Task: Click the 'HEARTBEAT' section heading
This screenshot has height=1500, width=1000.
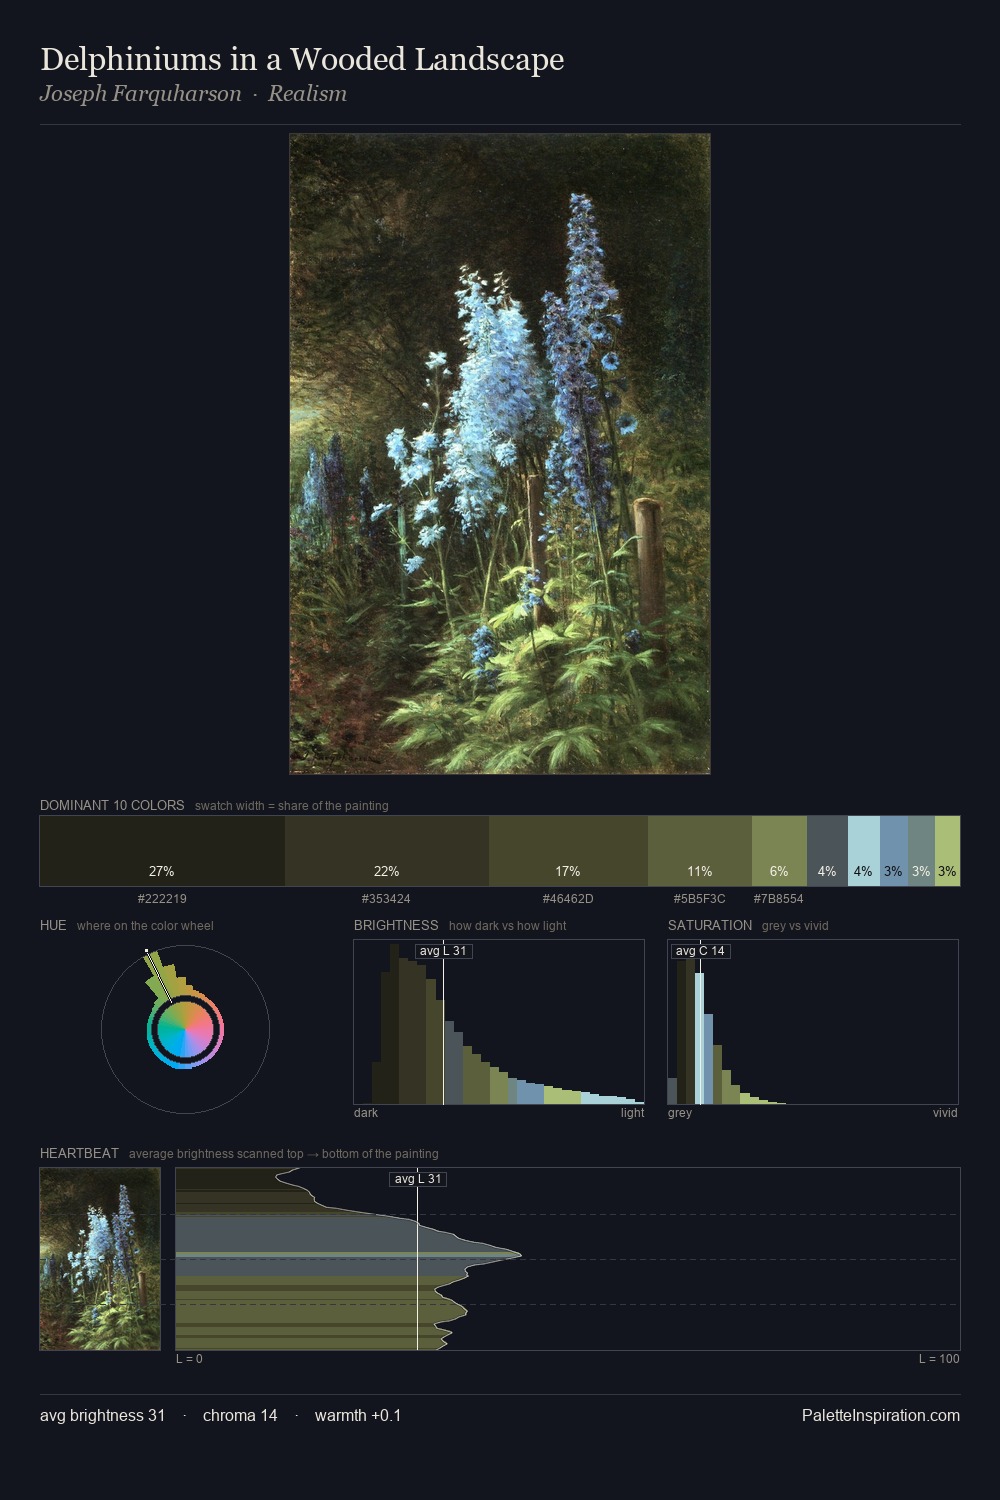Action: 79,1153
